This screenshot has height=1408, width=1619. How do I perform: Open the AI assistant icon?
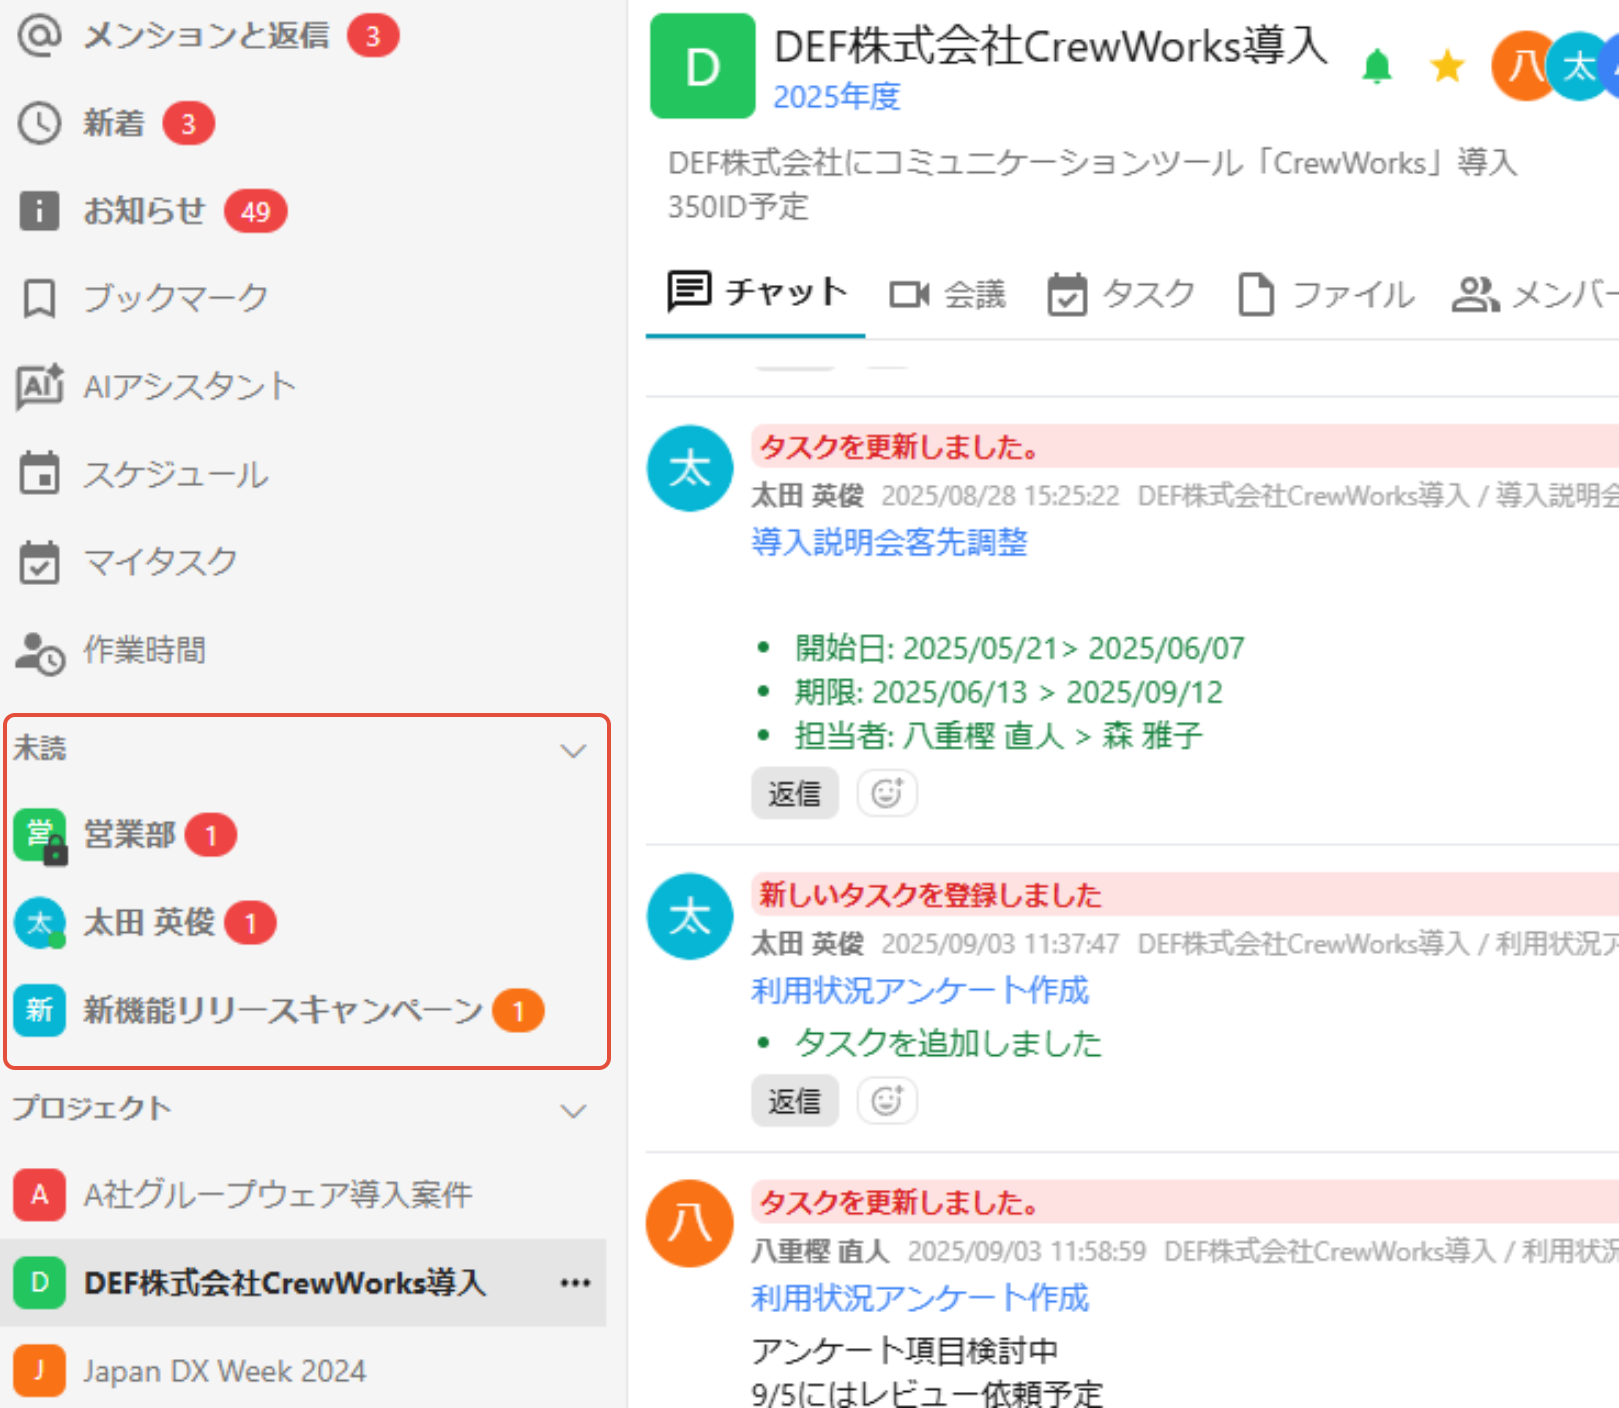[x=40, y=386]
